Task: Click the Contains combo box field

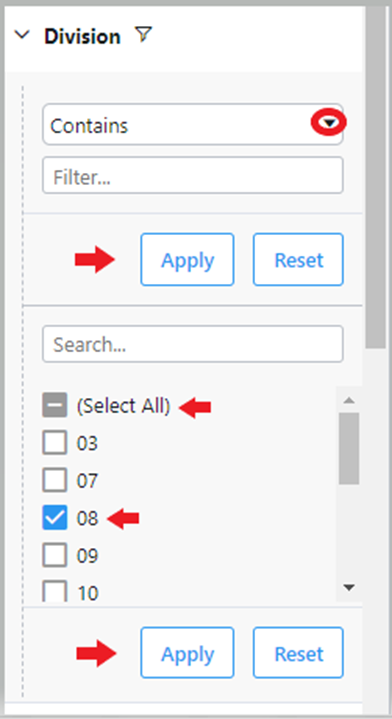Action: pos(193,124)
